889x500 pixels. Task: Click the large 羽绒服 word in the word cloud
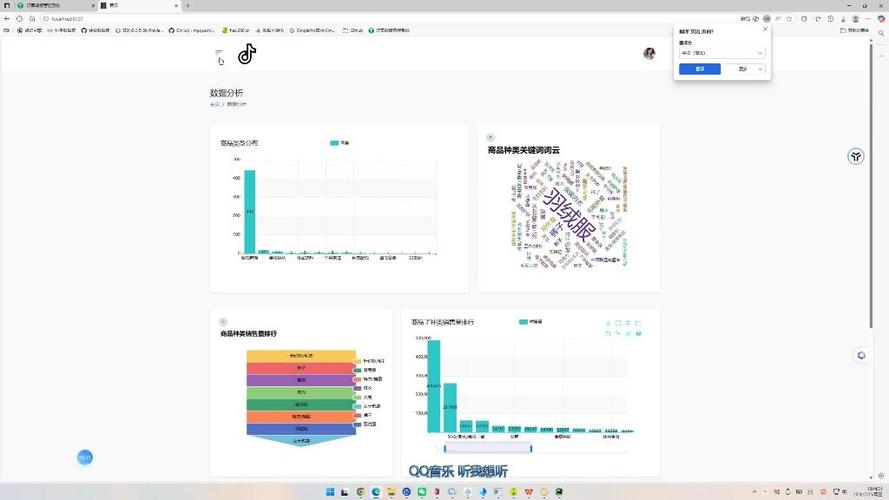[569, 216]
